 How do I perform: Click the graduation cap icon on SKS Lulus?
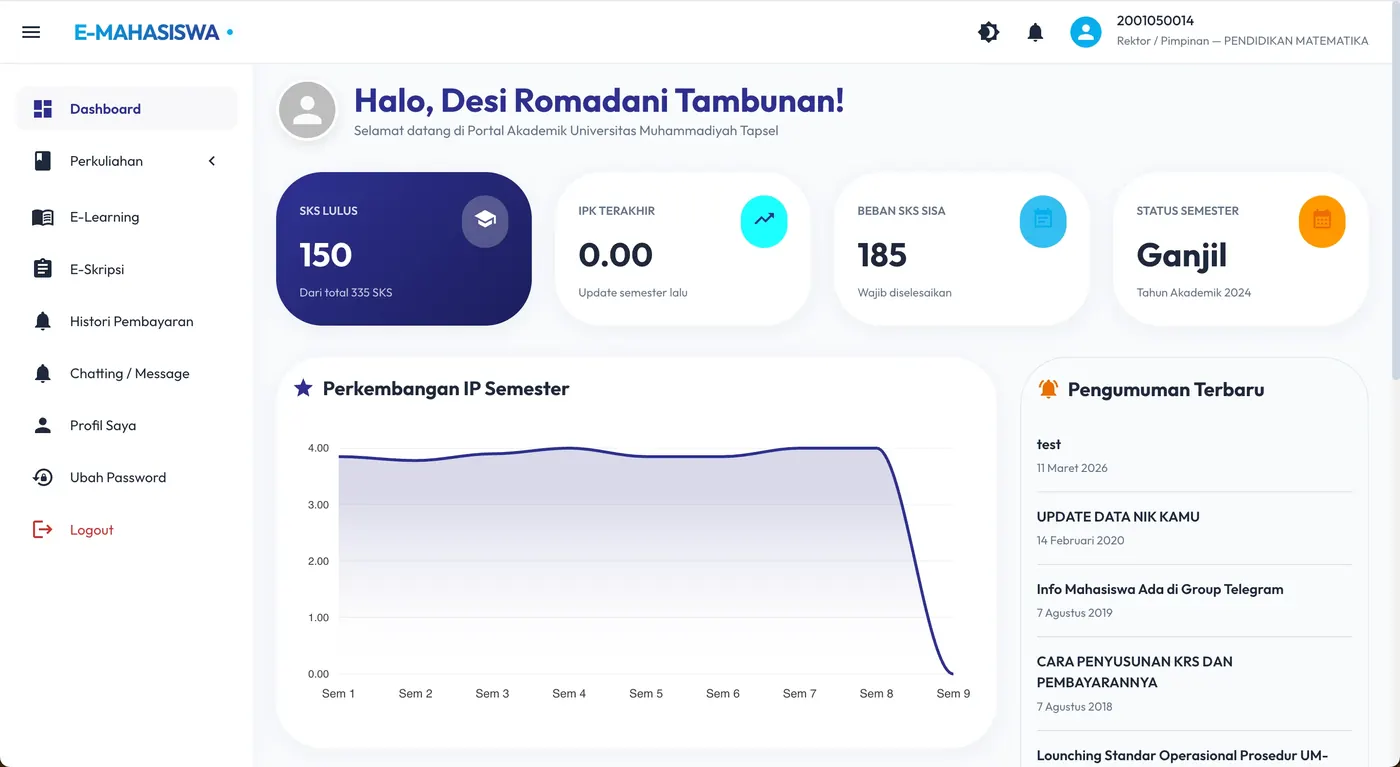485,220
